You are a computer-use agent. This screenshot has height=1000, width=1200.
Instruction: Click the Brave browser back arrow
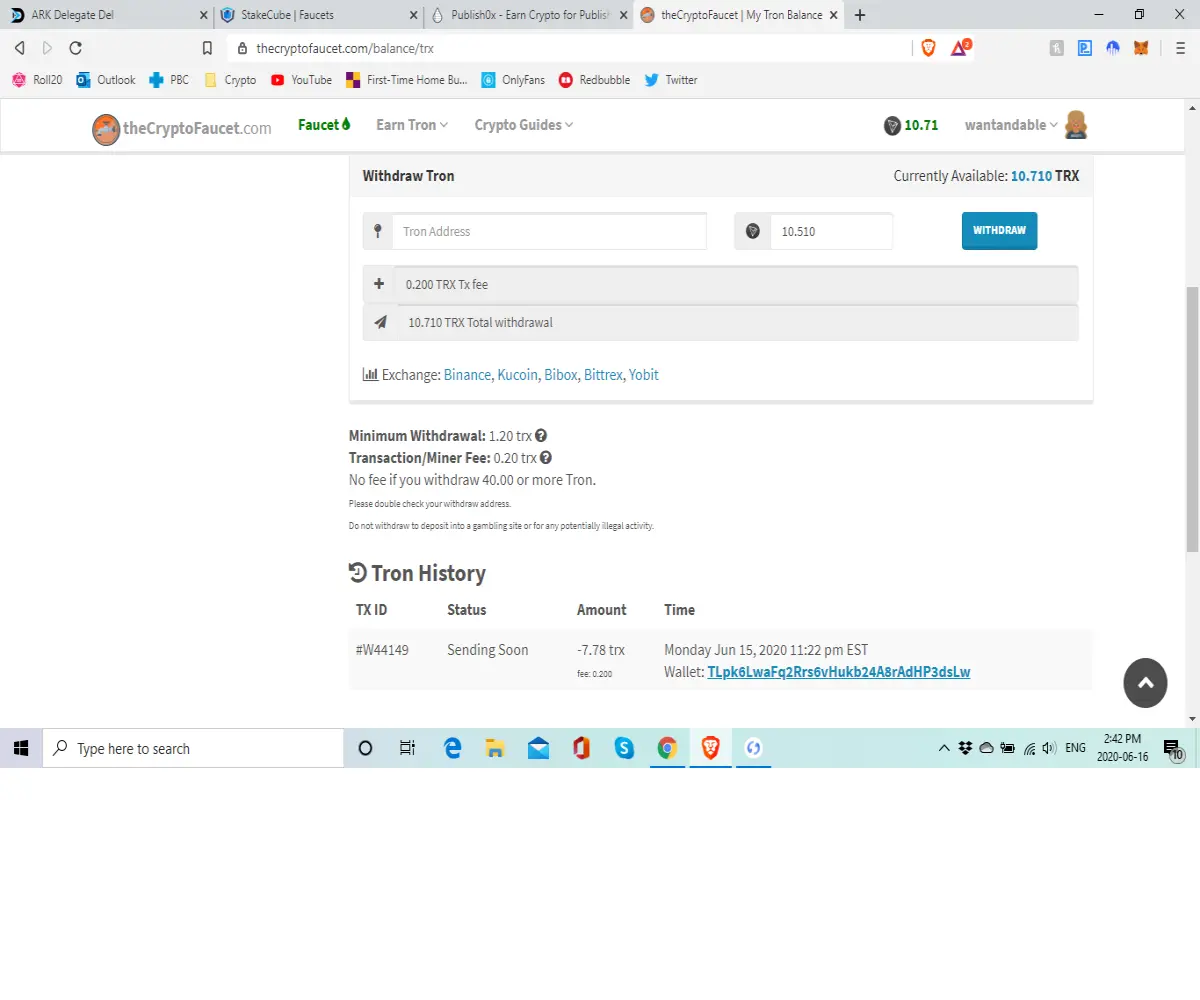(19, 48)
